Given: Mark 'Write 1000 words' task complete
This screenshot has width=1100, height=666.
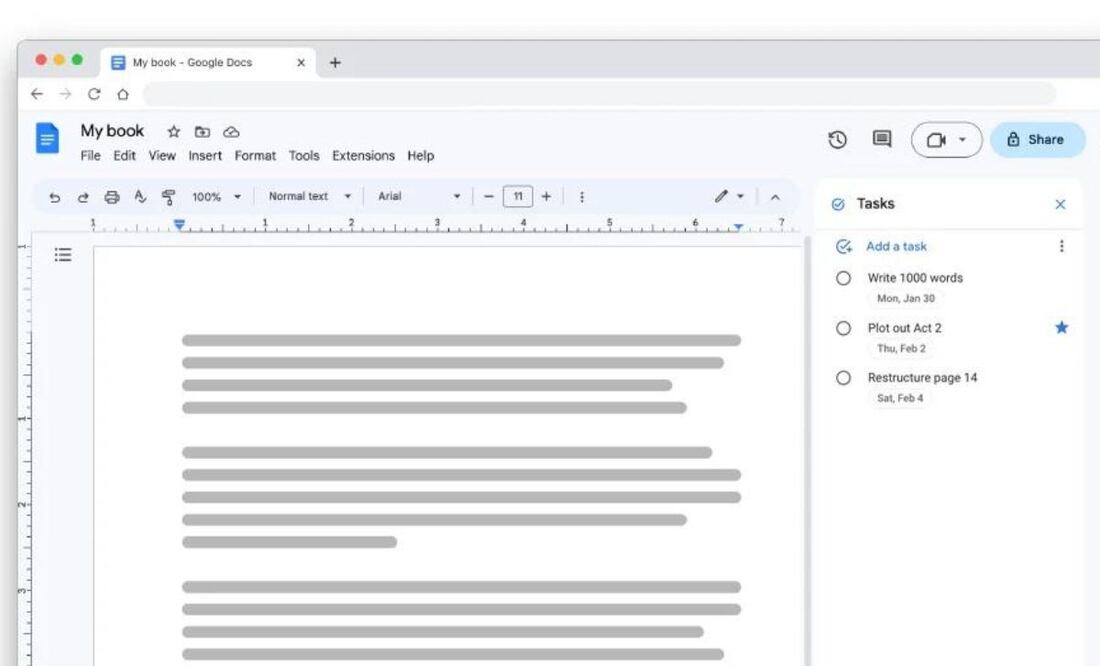Looking at the screenshot, I should point(843,278).
